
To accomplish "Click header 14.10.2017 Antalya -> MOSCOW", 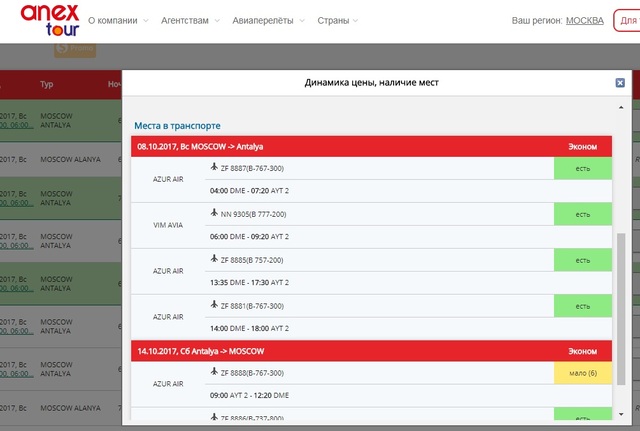I will click(x=200, y=351).
